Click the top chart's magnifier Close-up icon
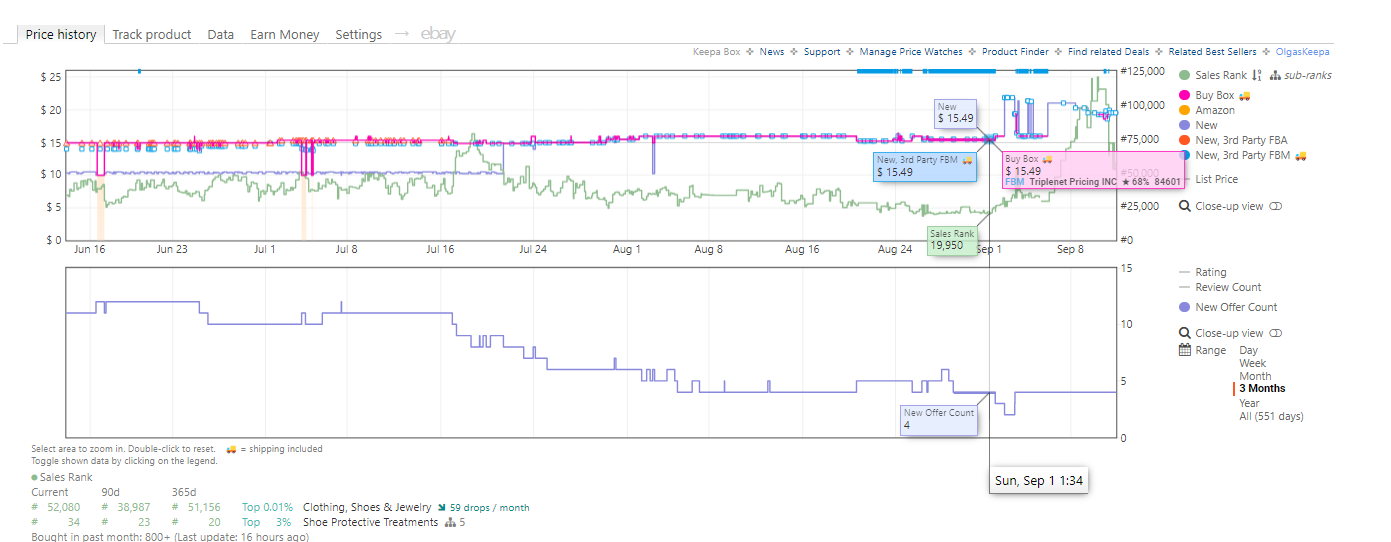This screenshot has height=542, width=1391. click(x=1185, y=206)
